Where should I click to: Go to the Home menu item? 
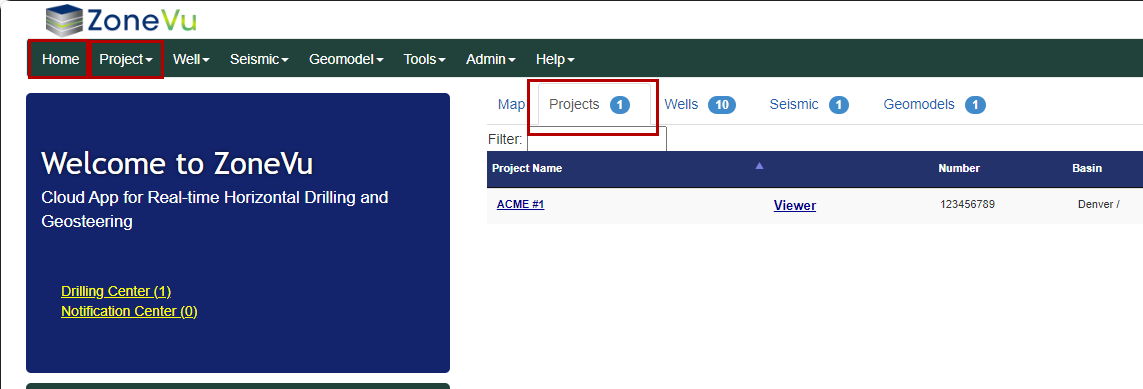click(61, 59)
